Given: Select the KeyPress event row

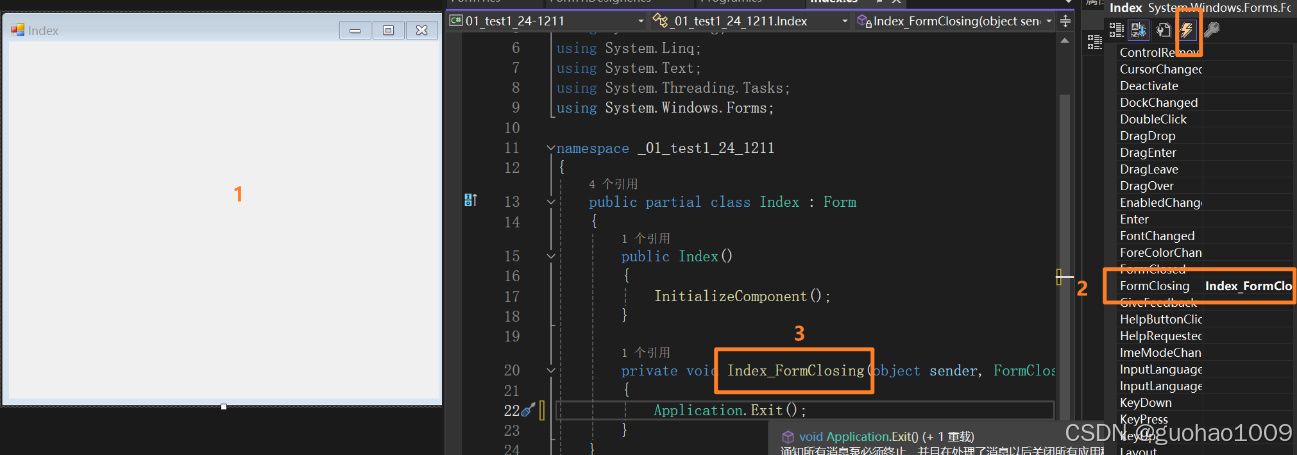Looking at the screenshot, I should (x=1205, y=420).
